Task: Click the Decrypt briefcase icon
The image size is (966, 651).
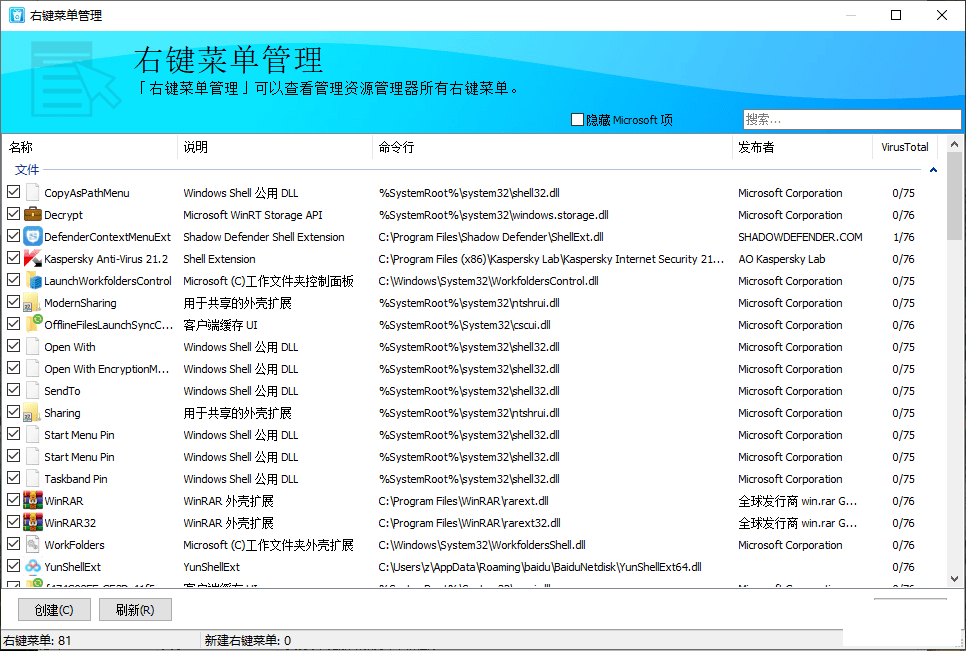Action: [33, 214]
